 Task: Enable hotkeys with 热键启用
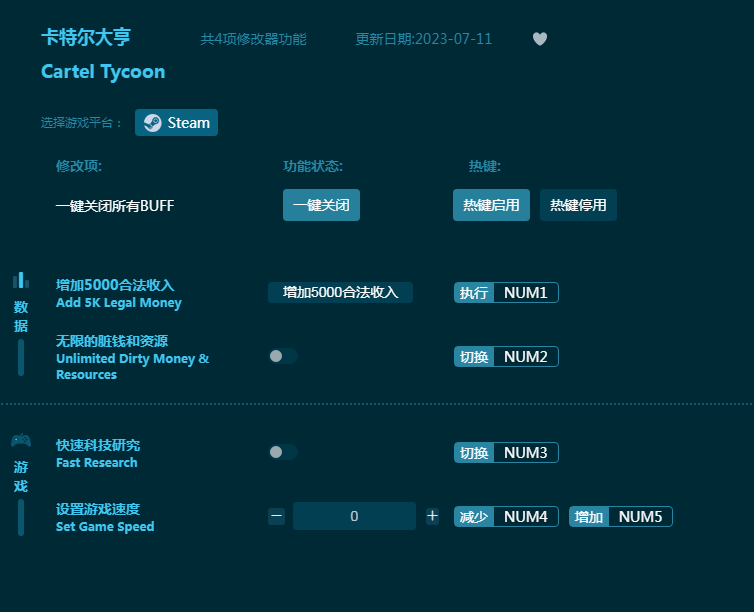491,205
